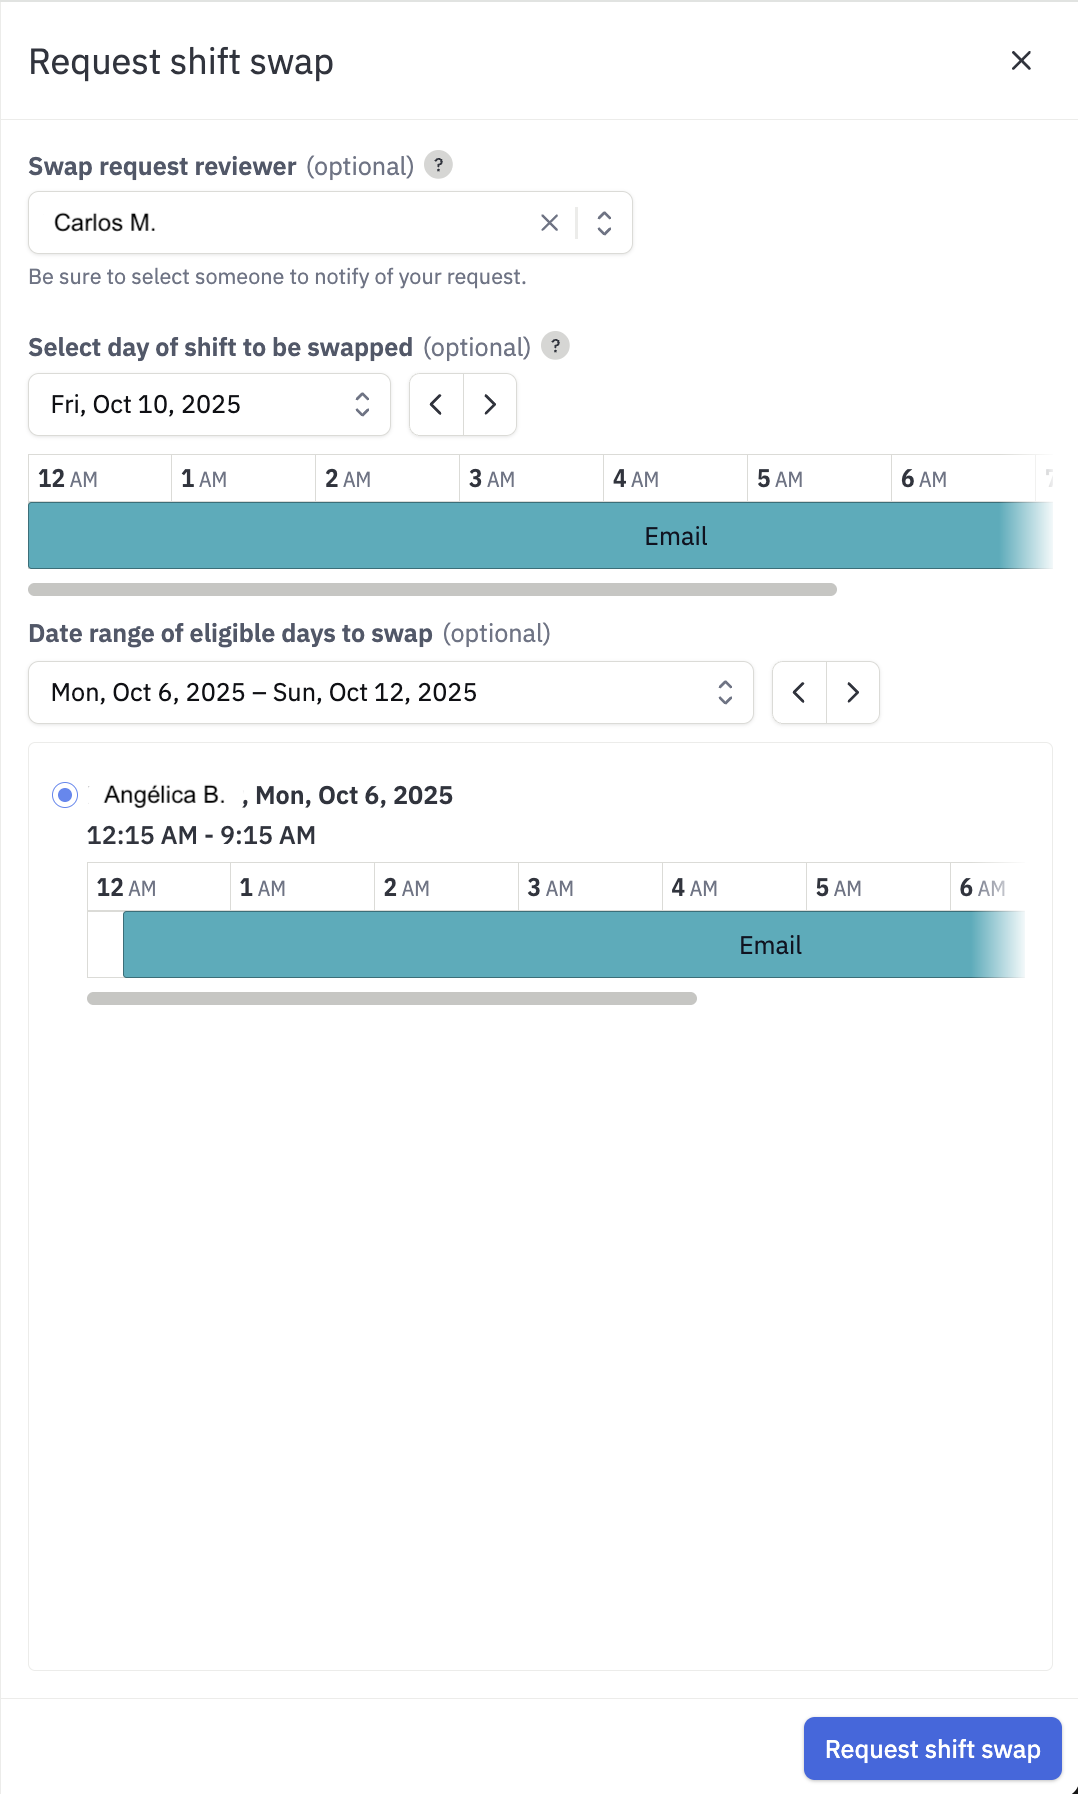1078x1794 pixels.
Task: Open the shift day help tooltip
Action: (x=557, y=346)
